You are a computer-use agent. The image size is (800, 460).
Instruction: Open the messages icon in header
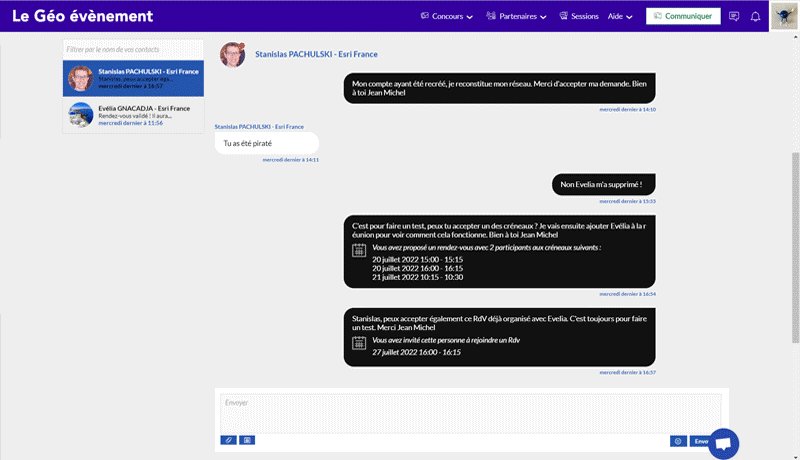(x=734, y=16)
